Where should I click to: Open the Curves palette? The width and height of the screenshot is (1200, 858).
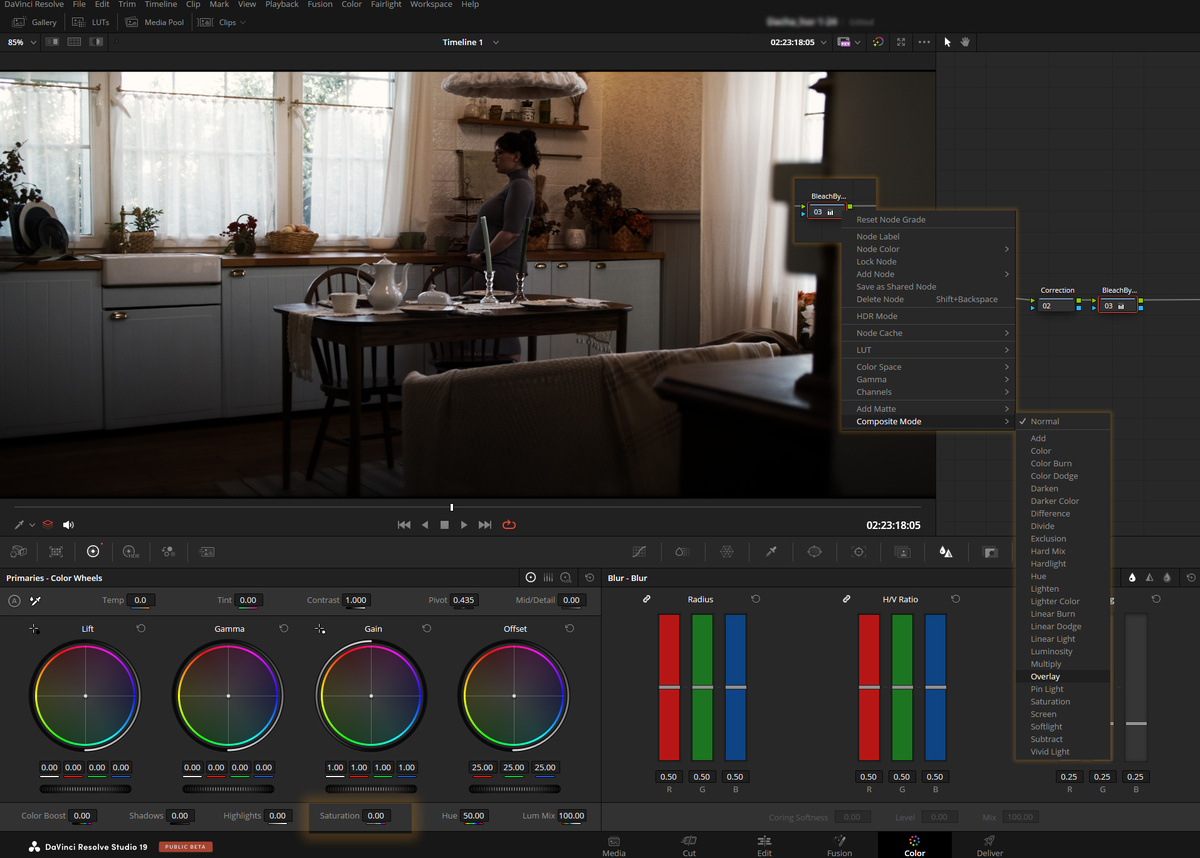638,551
